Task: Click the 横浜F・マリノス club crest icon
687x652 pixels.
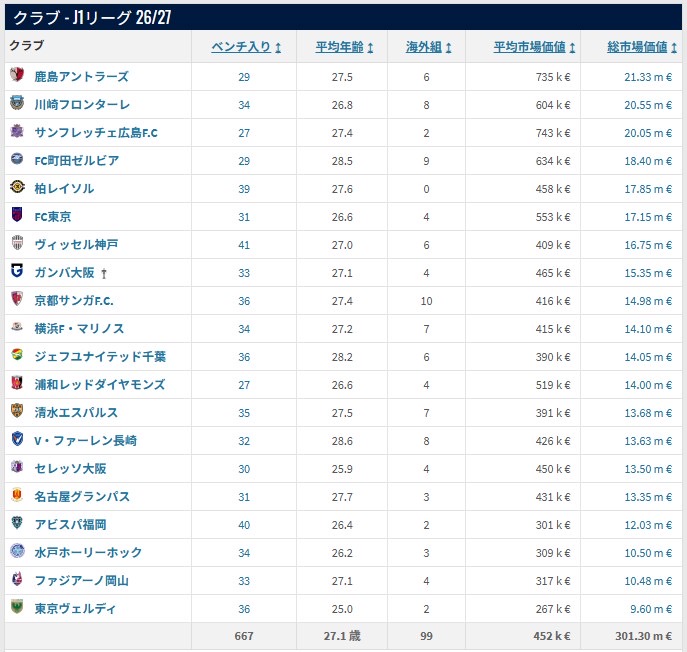Action: click(x=17, y=326)
